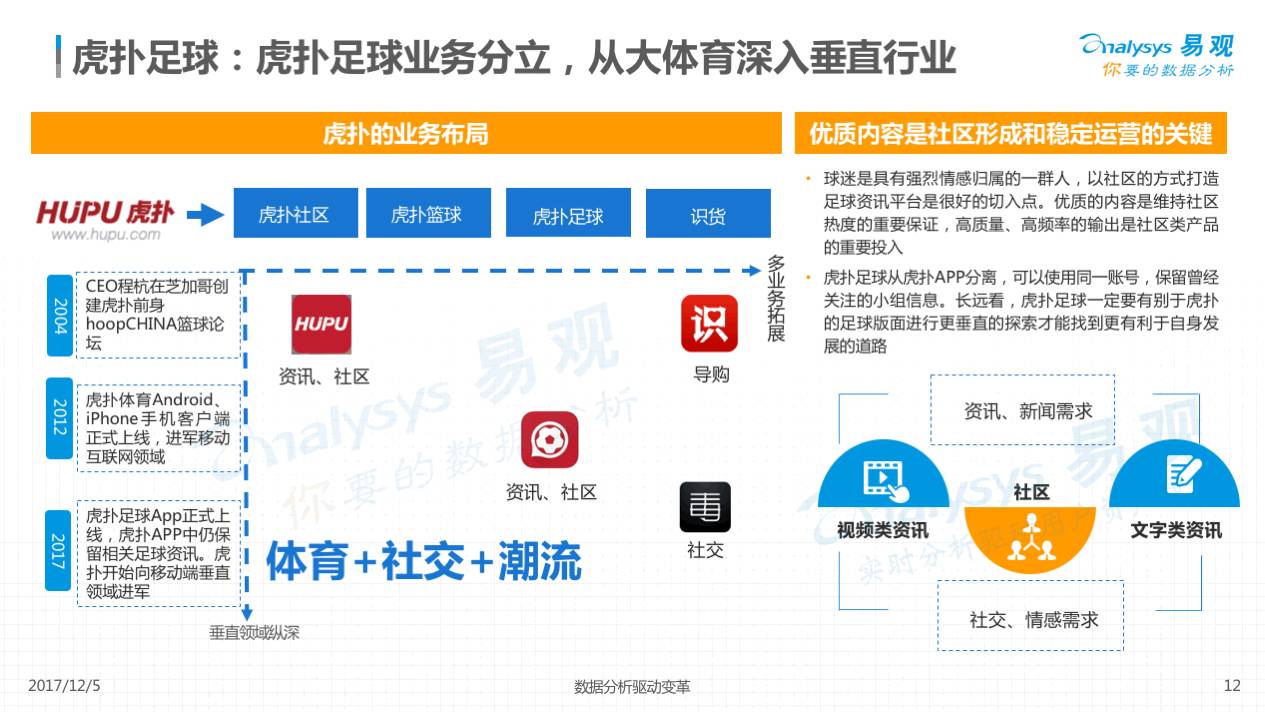Select the 虎扑足球 box
The image size is (1265, 712).
pos(568,213)
